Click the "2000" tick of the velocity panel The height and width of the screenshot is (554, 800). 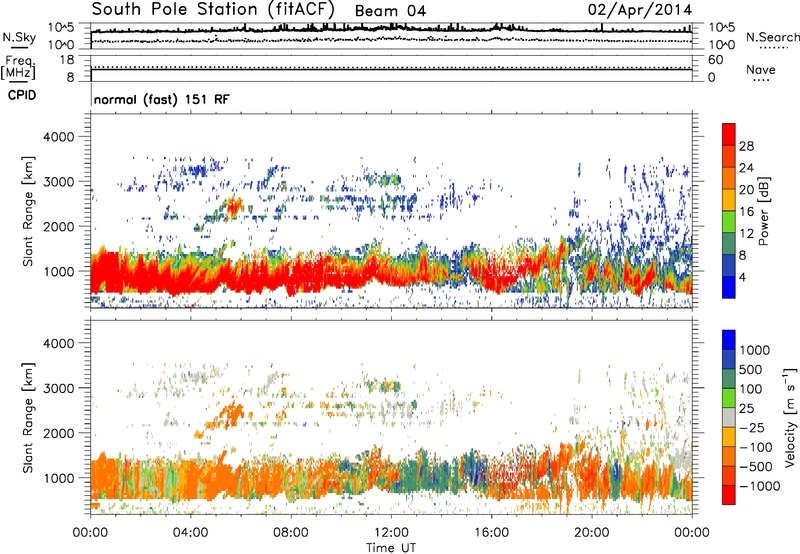(x=58, y=433)
